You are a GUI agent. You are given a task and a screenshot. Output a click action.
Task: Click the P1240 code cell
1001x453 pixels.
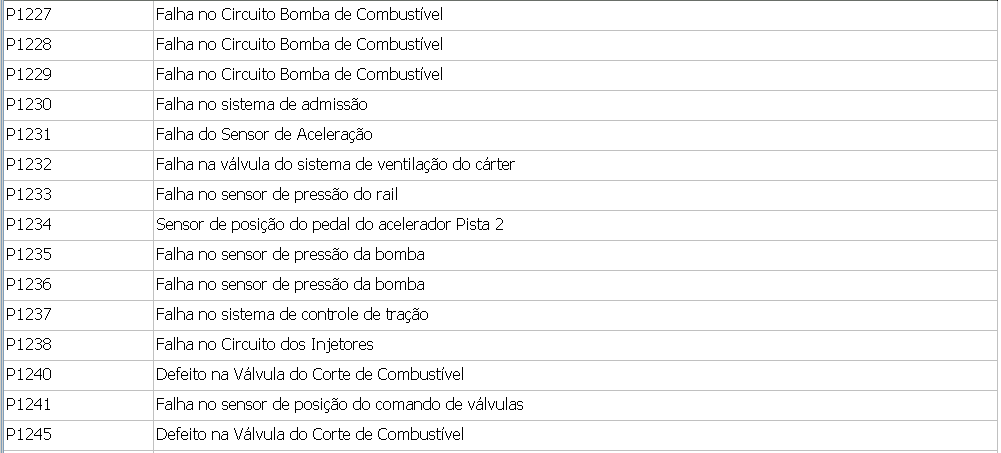pos(29,375)
